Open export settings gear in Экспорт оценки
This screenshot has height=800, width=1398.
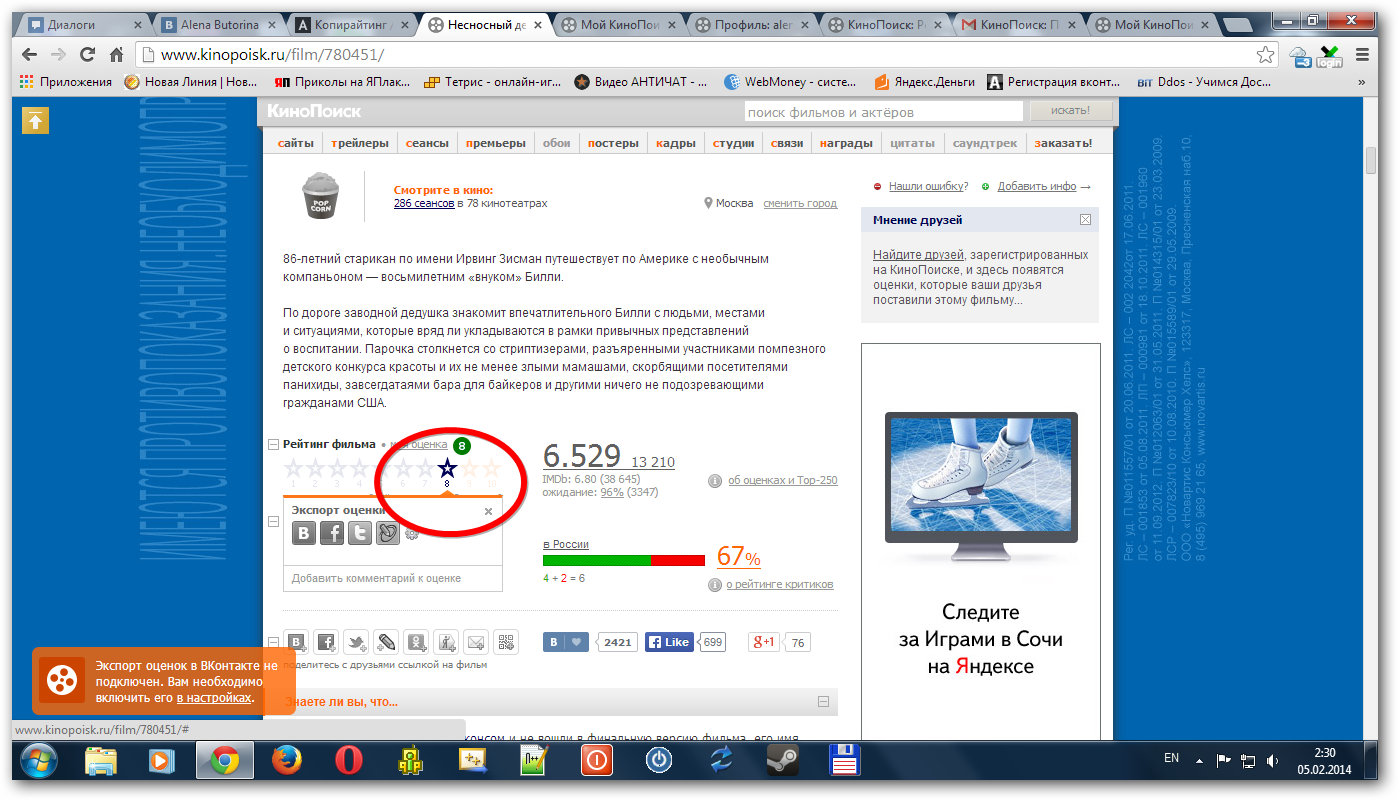(411, 535)
